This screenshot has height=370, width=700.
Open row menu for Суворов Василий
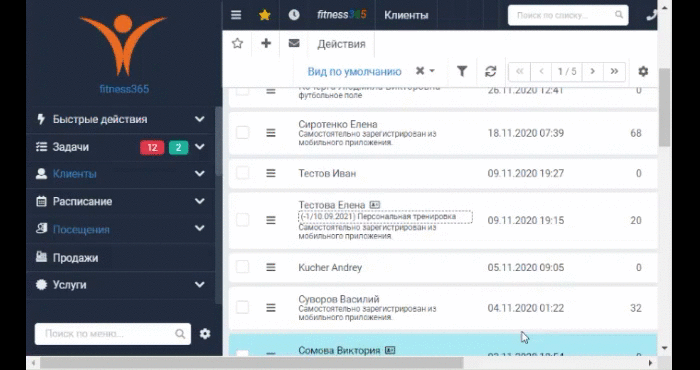[x=271, y=308]
